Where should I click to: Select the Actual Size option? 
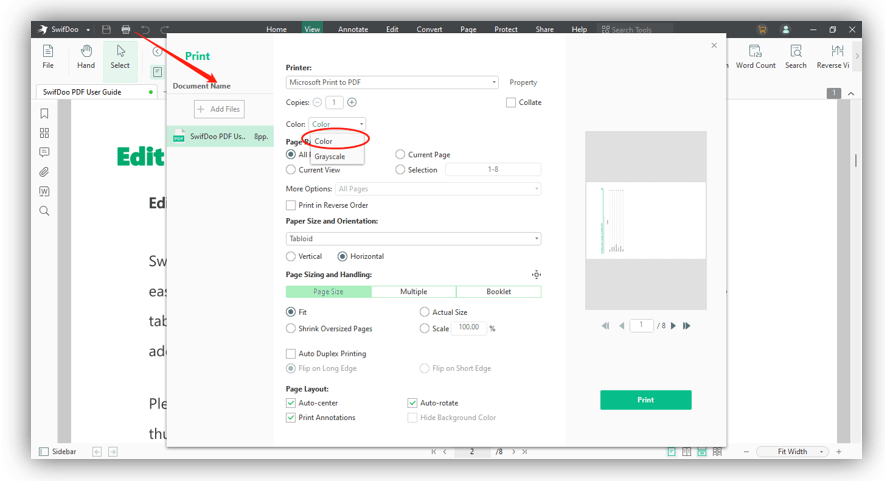click(x=424, y=312)
